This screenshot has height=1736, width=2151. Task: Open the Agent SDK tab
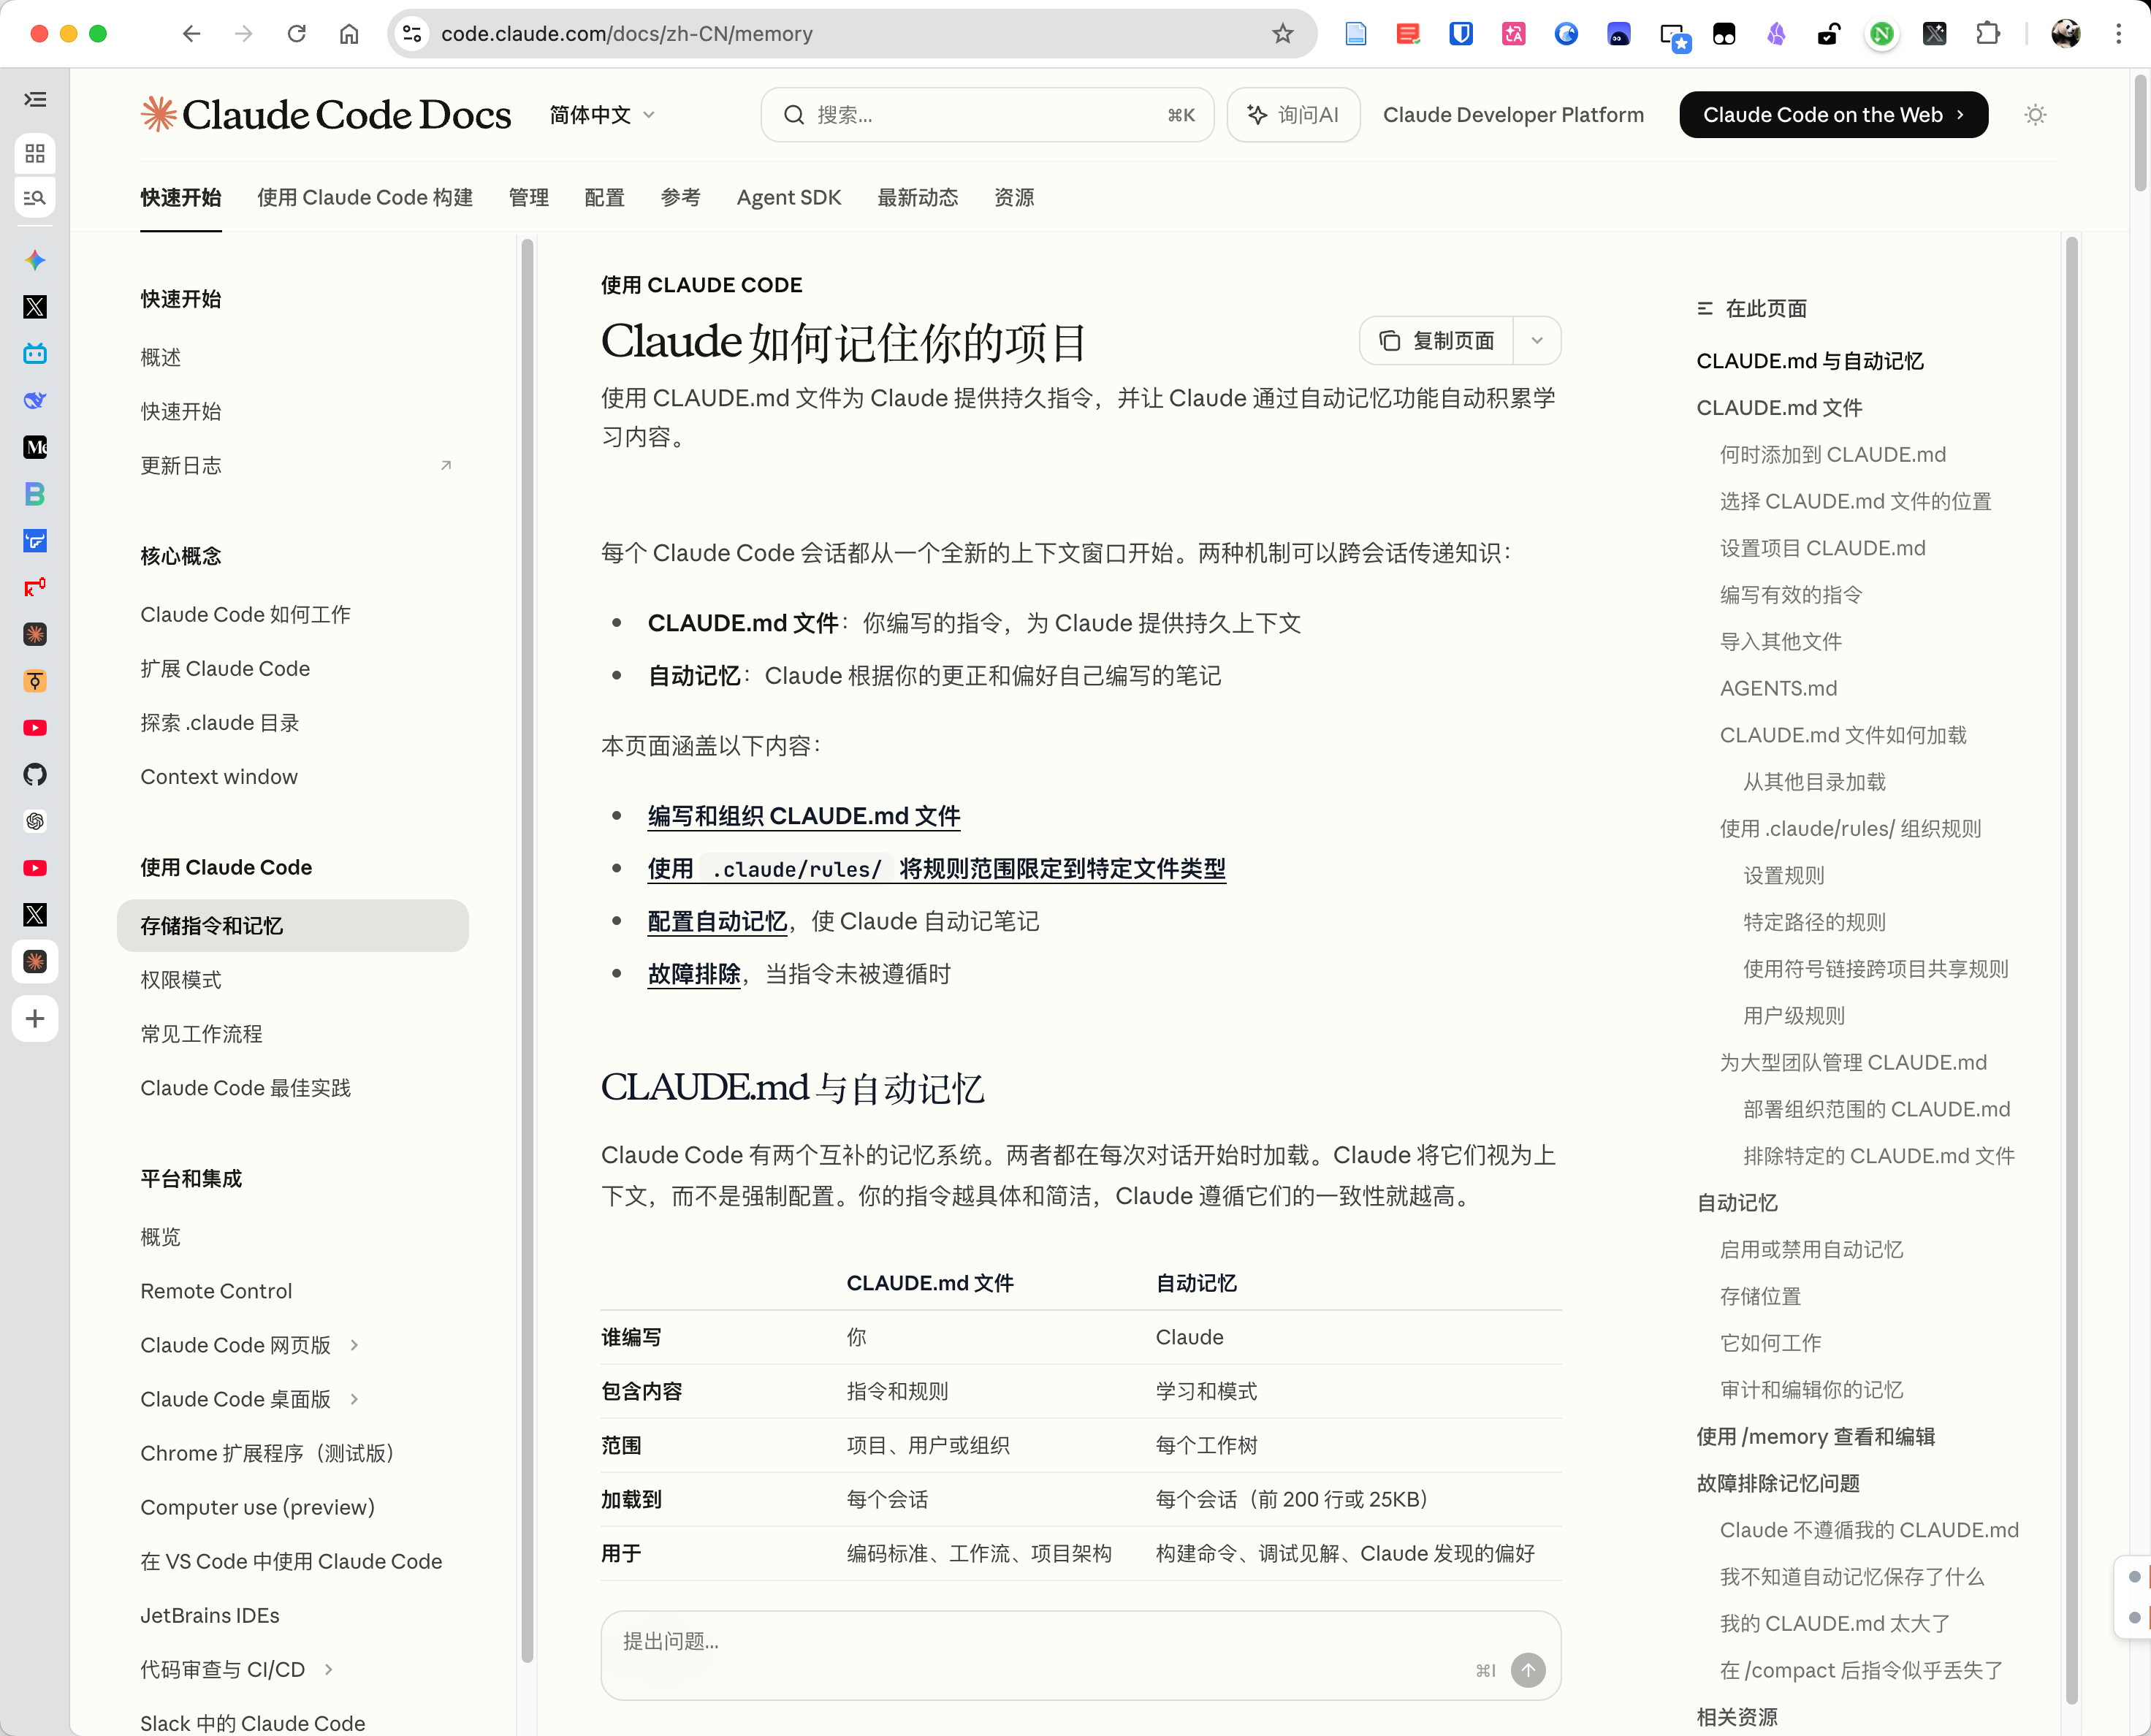789,198
